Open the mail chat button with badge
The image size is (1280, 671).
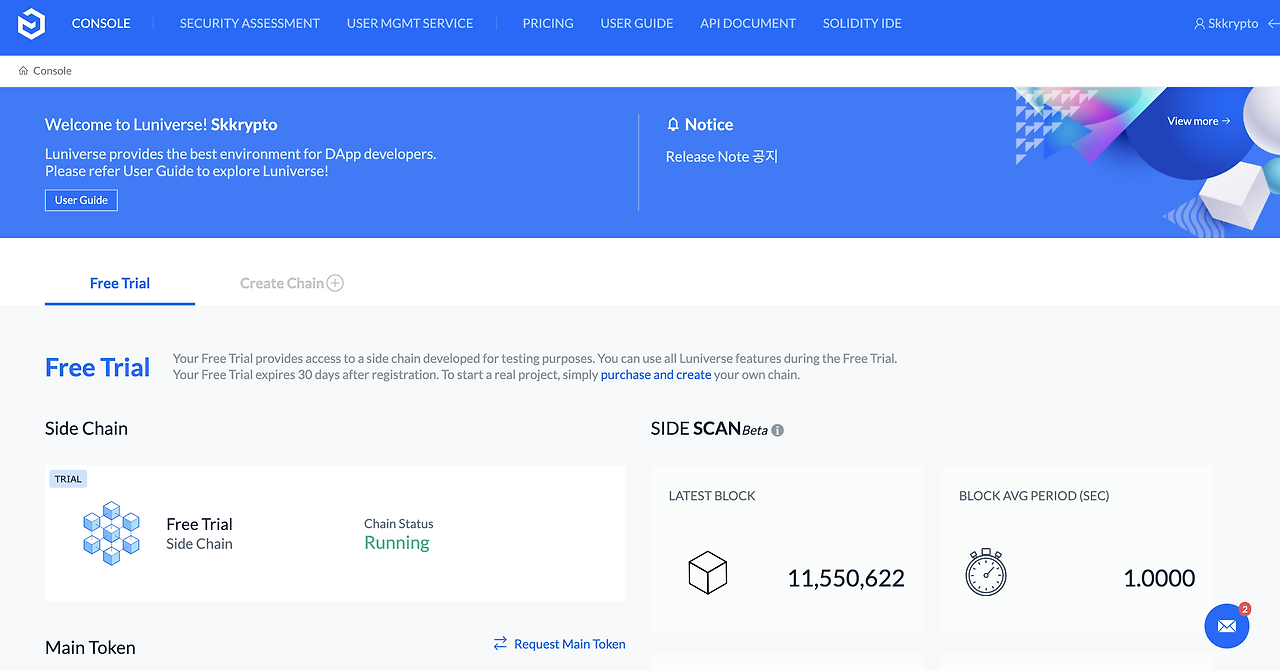1227,626
